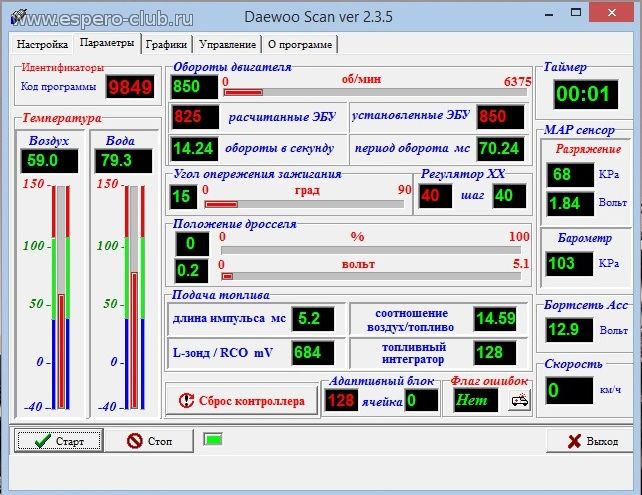This screenshot has height=495, width=642.
Task: Click the ECU calculated RPM value 825
Action: [194, 117]
